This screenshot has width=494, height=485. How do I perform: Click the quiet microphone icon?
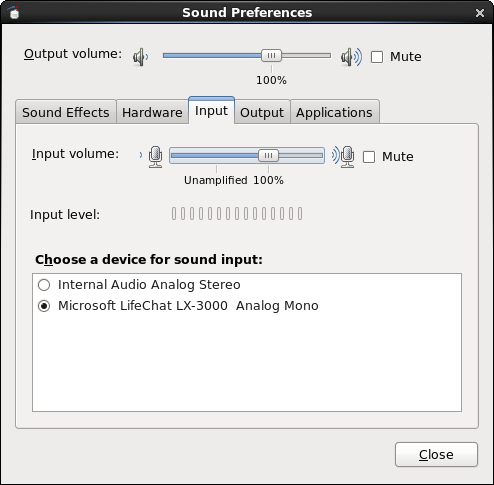pos(152,156)
